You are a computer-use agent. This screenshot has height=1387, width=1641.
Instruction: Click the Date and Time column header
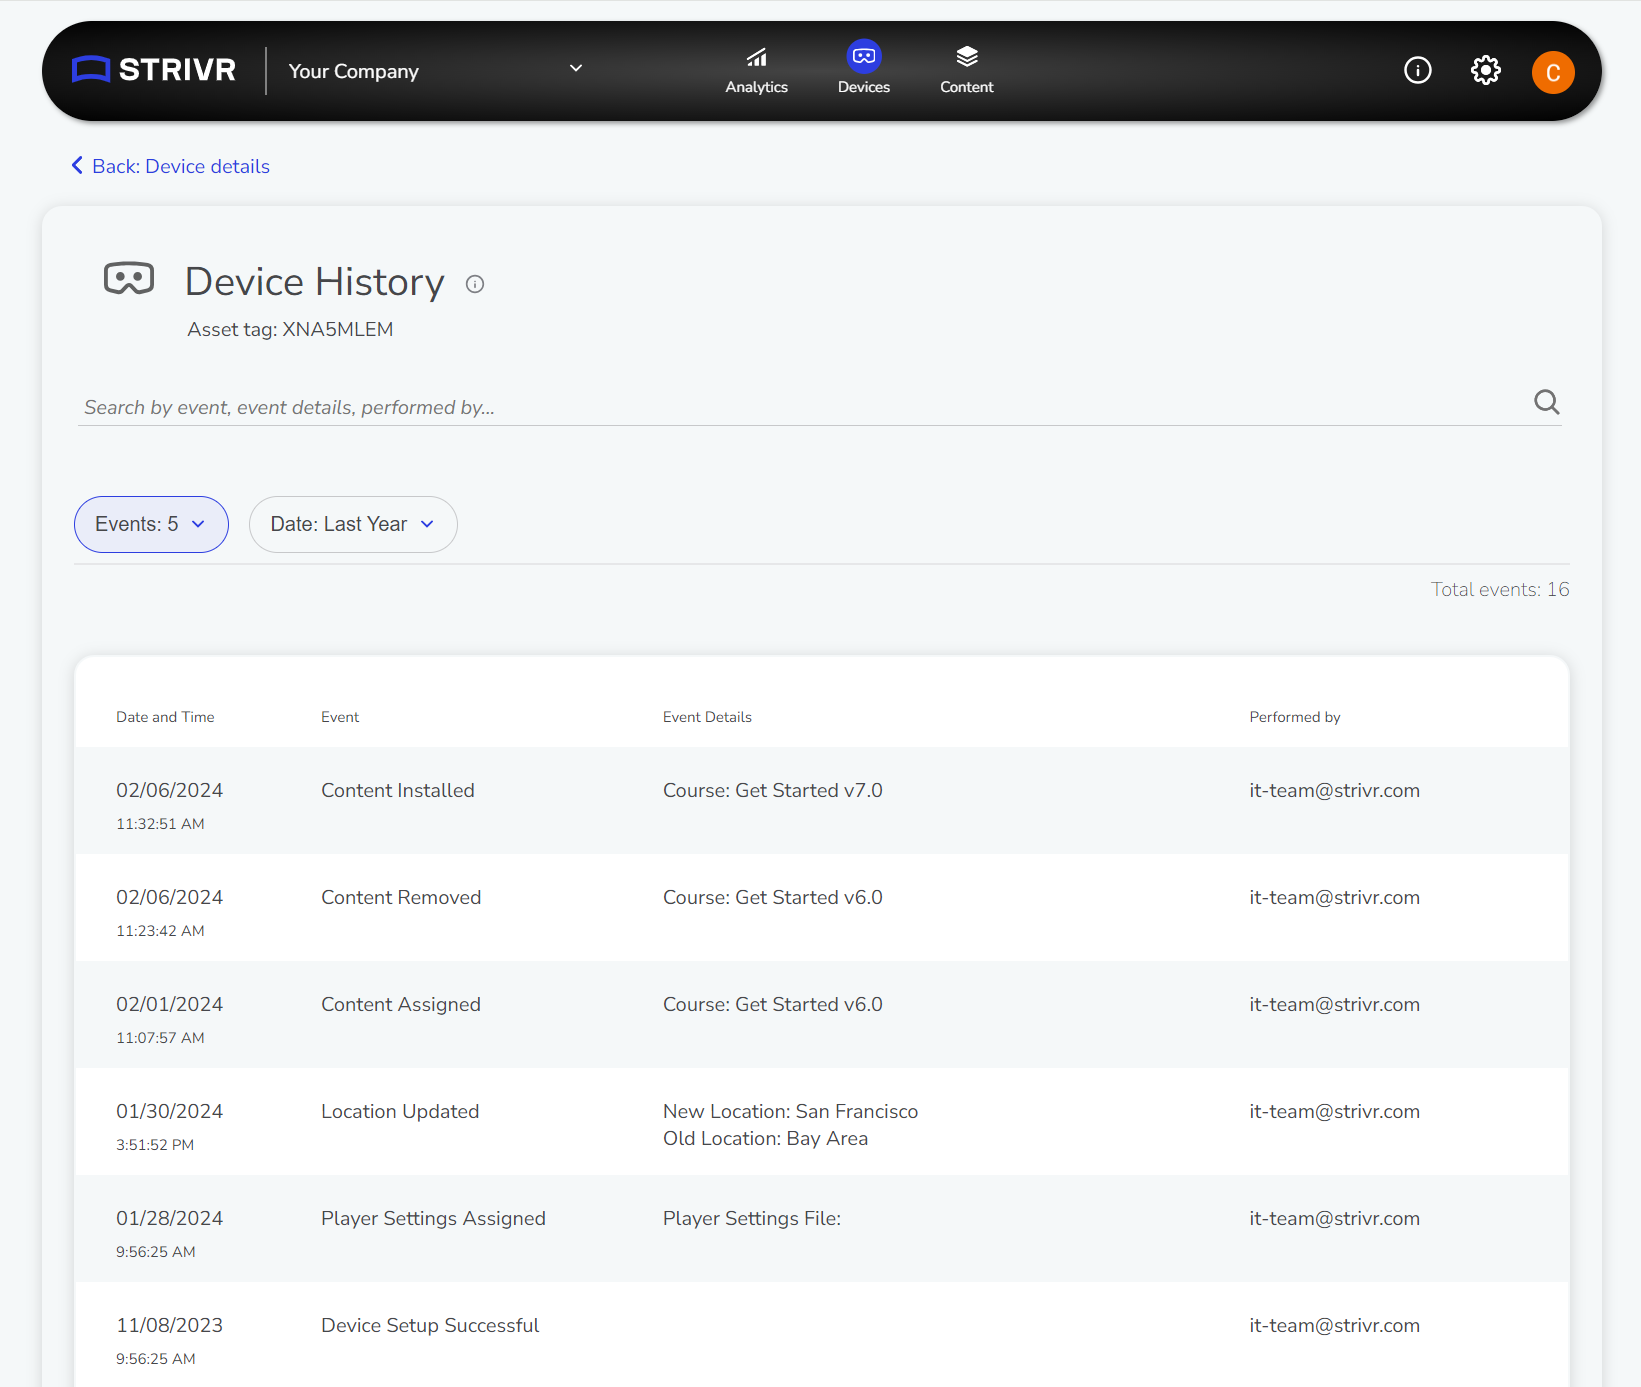tap(165, 717)
